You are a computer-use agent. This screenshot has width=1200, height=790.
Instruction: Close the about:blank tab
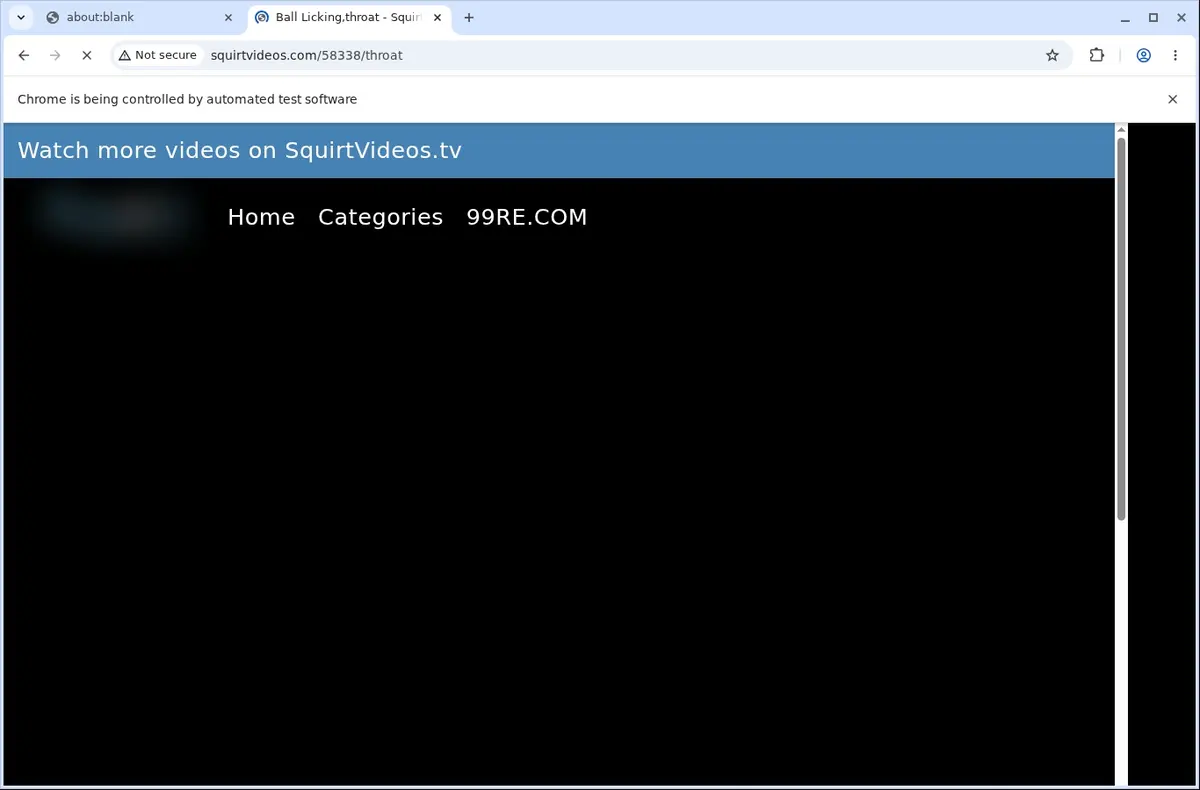228,17
